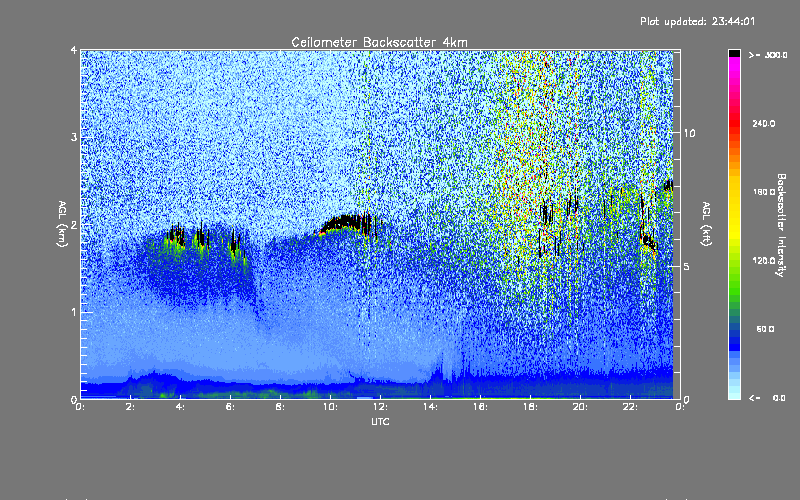Image resolution: width=800 pixels, height=500 pixels.
Task: Click the '120.0' colorbar label
Action: click(x=764, y=261)
